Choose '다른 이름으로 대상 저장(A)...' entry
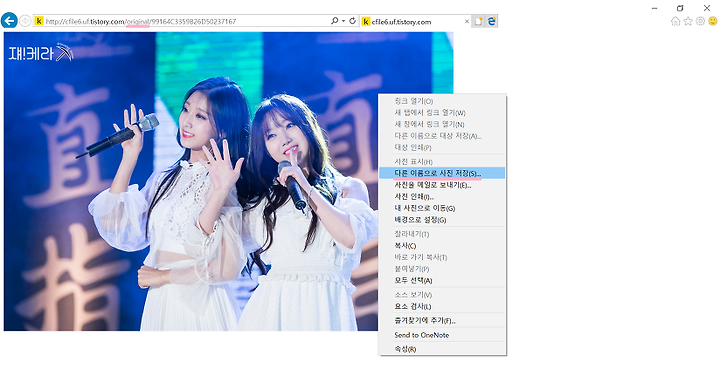This screenshot has height=382, width=720. tap(442, 136)
